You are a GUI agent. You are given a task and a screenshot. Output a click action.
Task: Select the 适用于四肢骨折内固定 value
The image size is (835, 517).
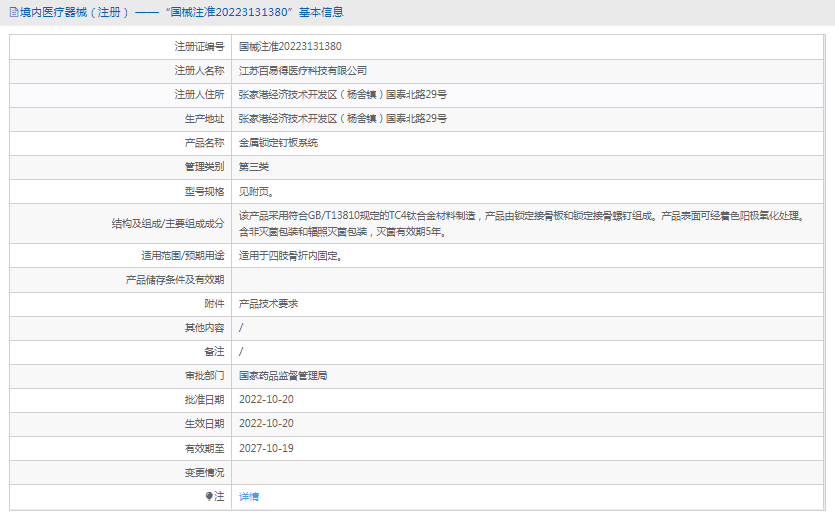click(290, 256)
